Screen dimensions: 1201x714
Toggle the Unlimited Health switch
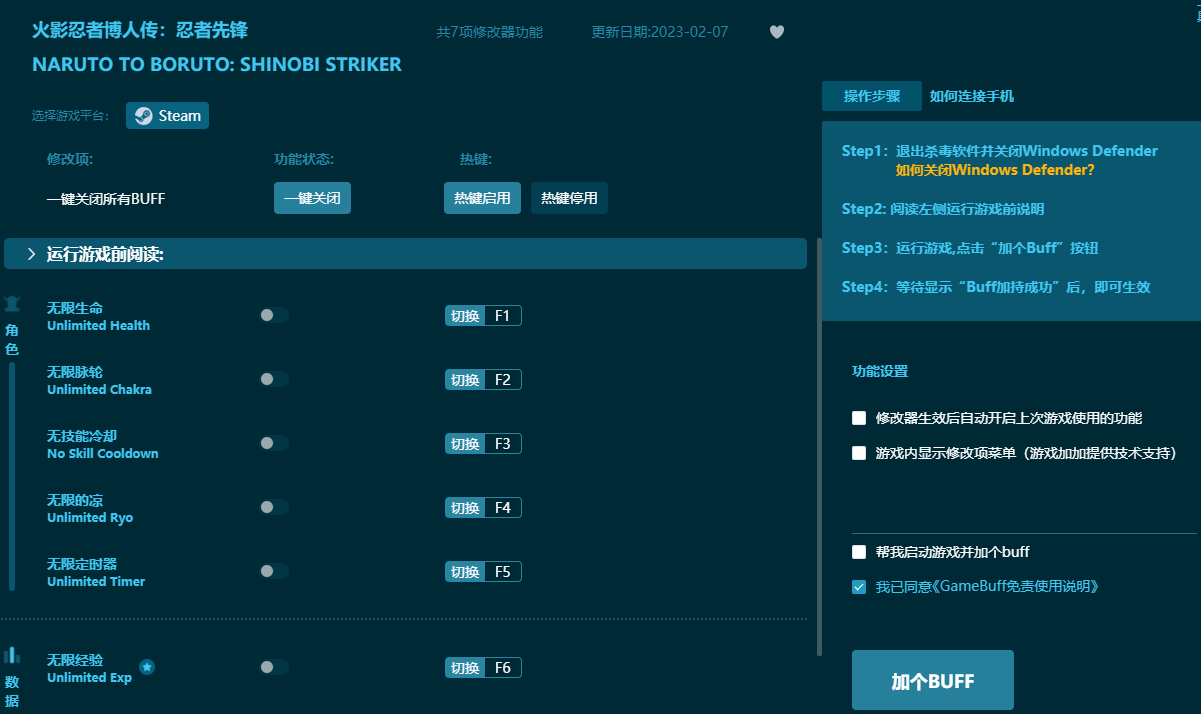point(274,315)
